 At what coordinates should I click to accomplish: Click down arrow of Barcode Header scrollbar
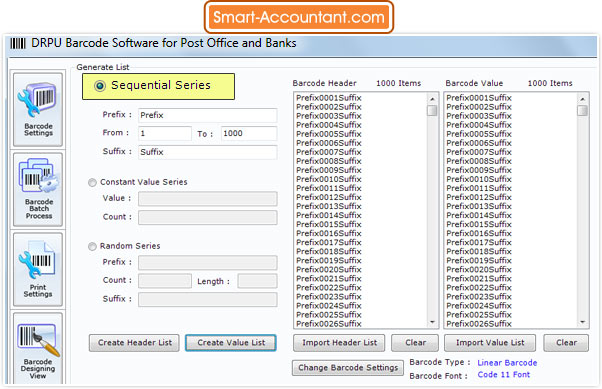pos(432,322)
